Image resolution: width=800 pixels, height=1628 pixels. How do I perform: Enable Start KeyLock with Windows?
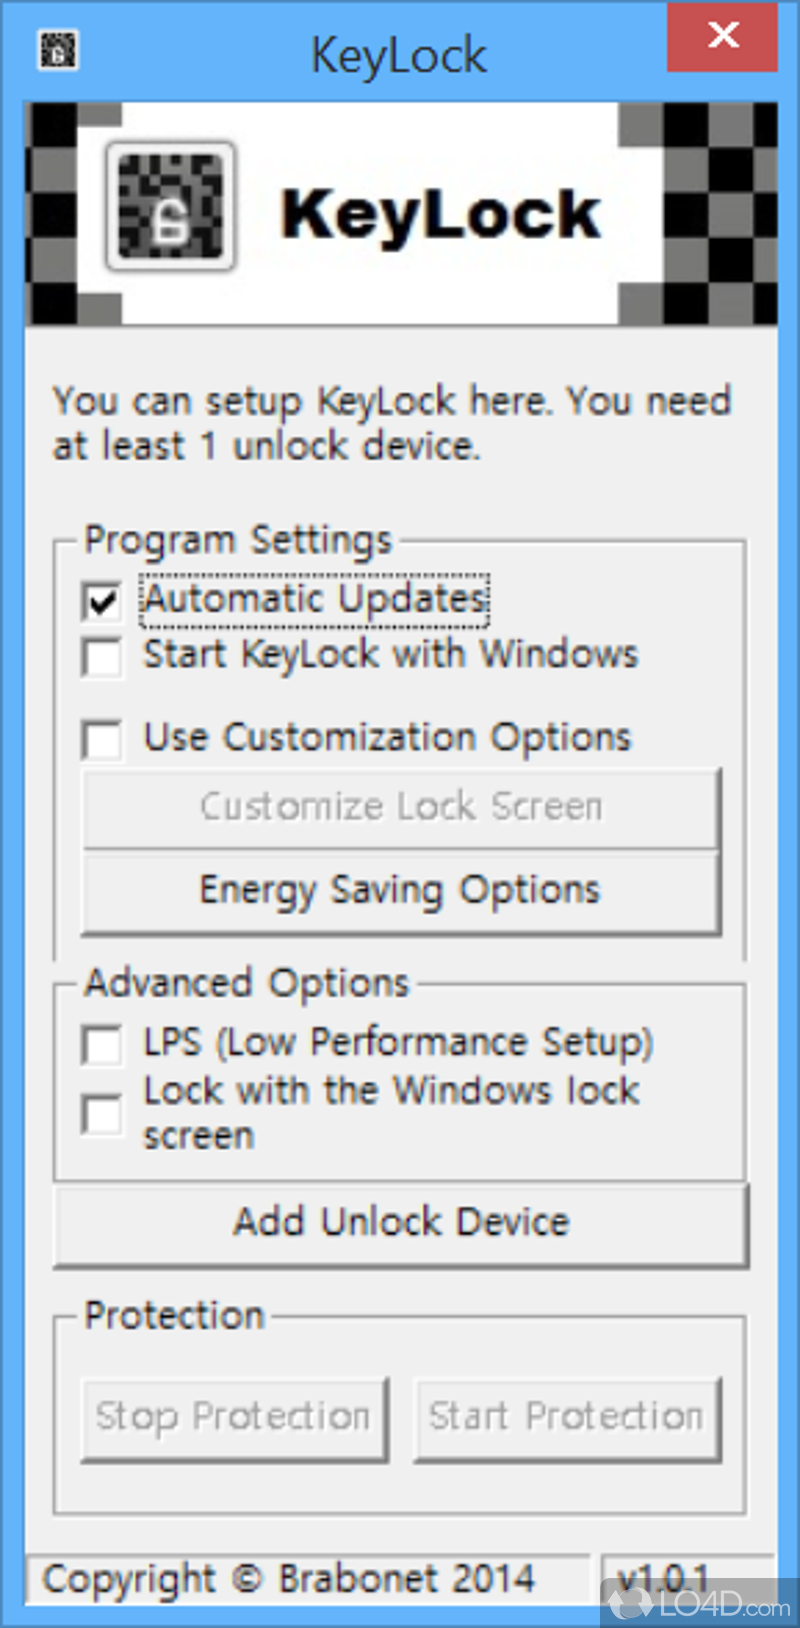click(x=103, y=658)
